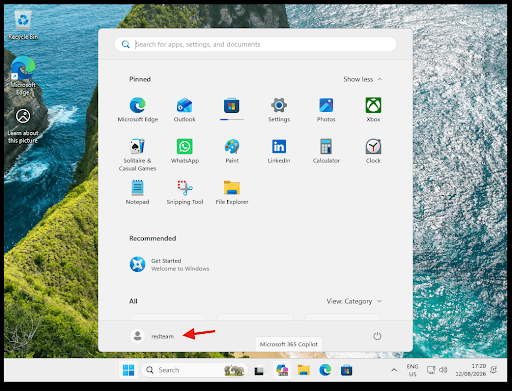The image size is (512, 391).
Task: Open Outlook from pinned apps
Action: tap(184, 110)
